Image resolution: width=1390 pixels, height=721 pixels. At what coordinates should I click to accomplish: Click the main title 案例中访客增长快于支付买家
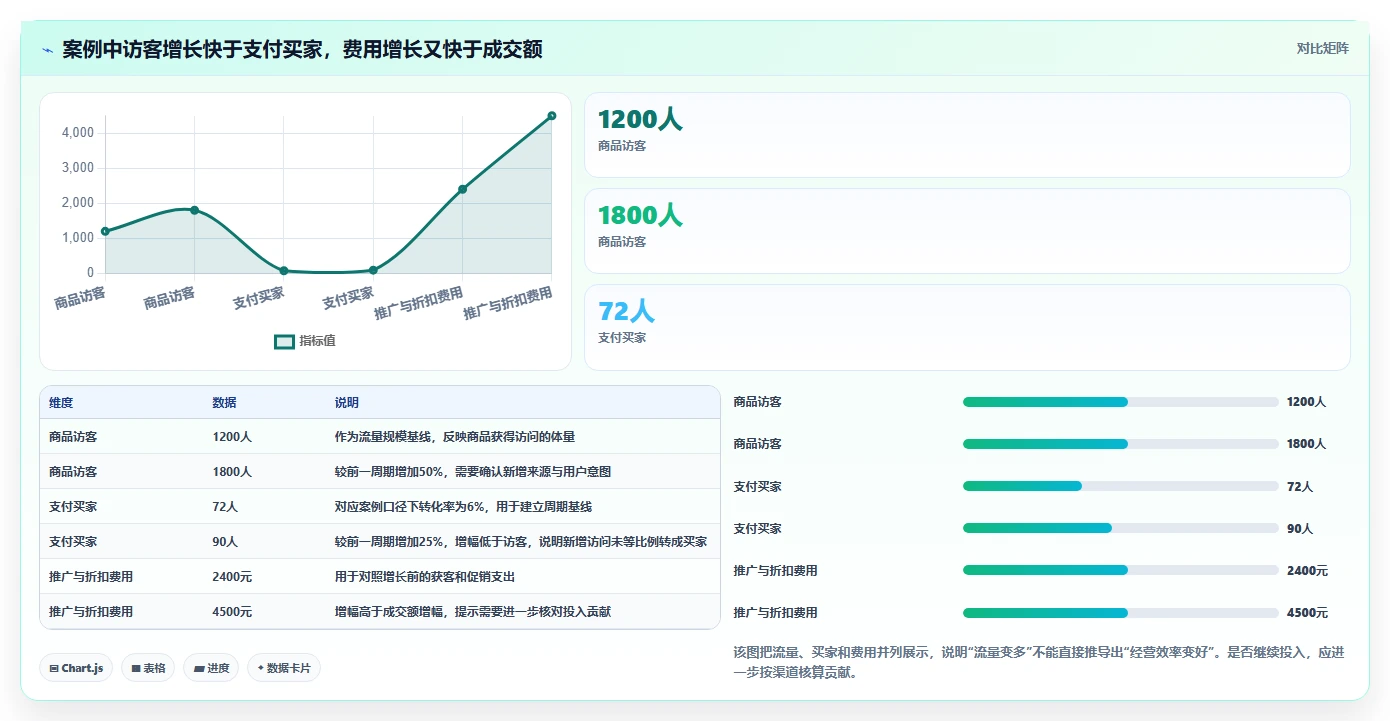(302, 49)
